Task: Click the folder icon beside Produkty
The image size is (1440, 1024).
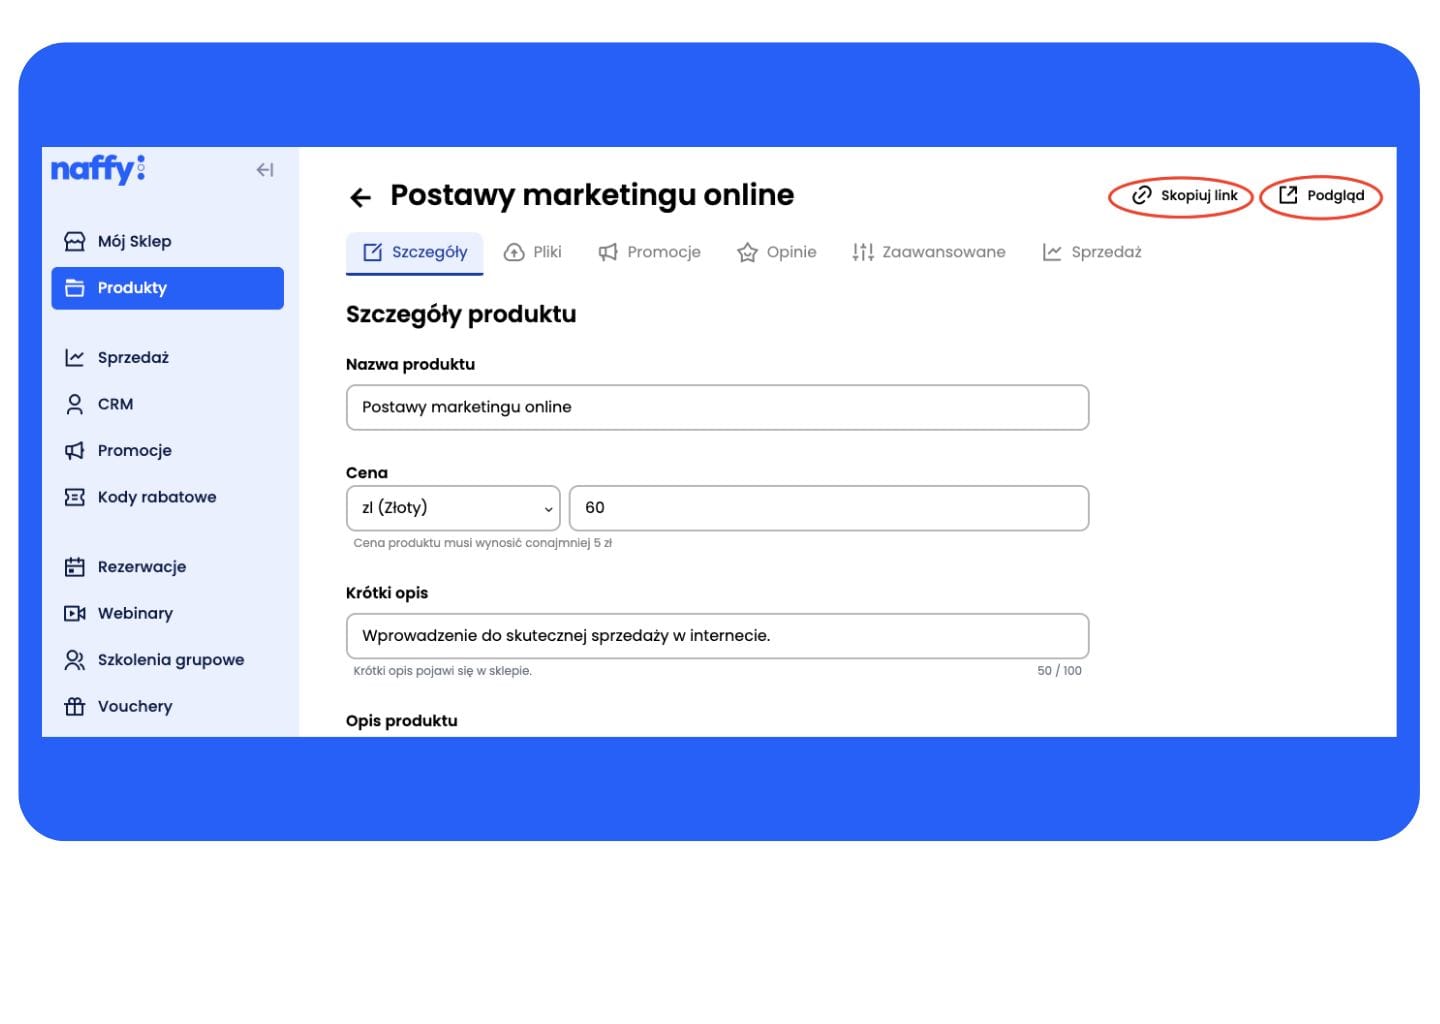Action: pos(75,288)
